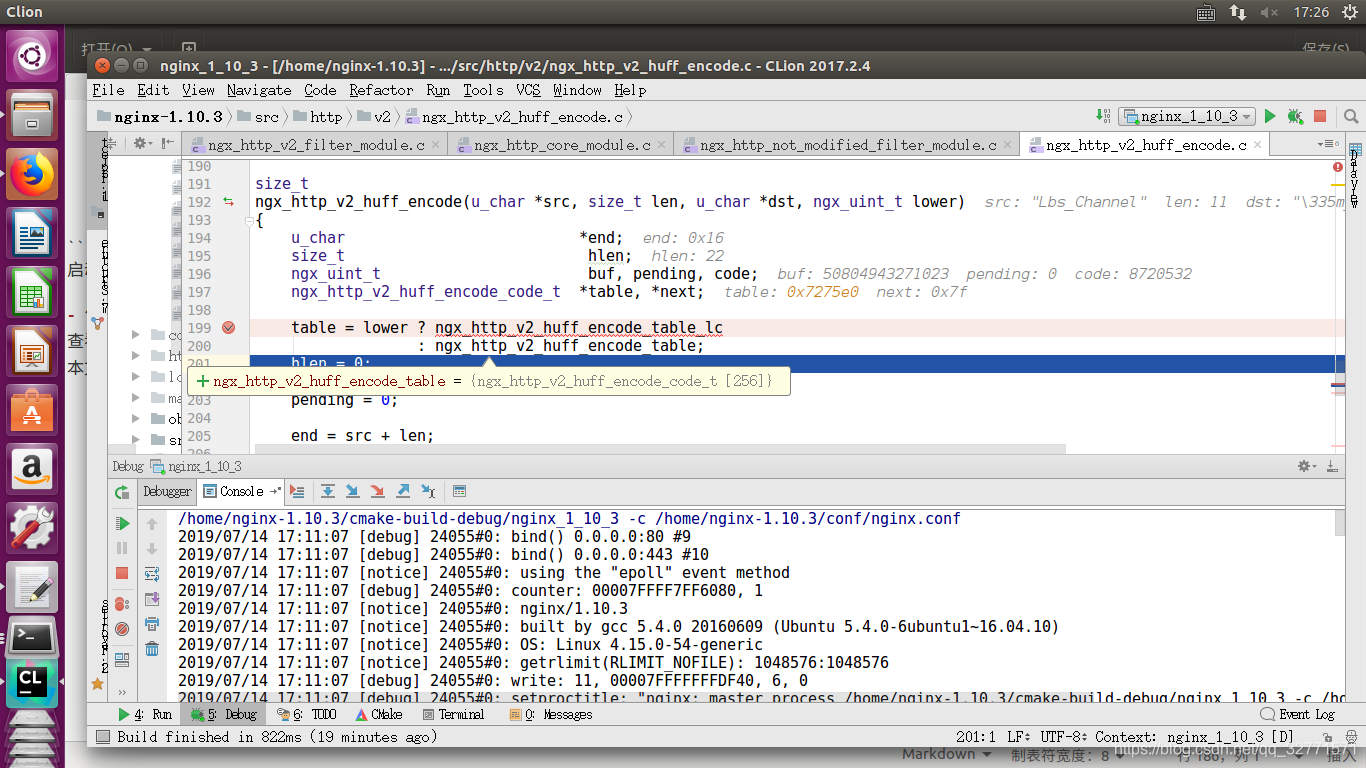This screenshot has width=1366, height=768.
Task: Click Scroll to End console icon
Action: (152, 599)
